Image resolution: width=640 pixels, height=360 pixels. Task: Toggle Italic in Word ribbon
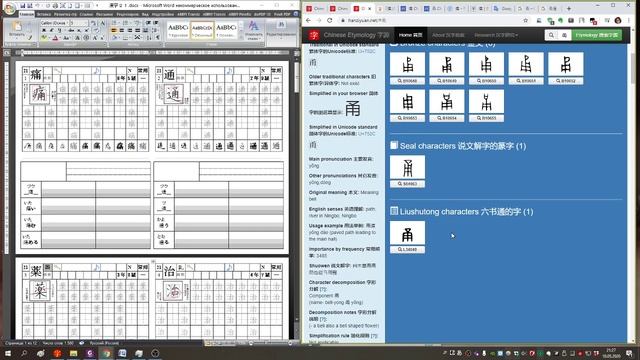tap(51, 30)
